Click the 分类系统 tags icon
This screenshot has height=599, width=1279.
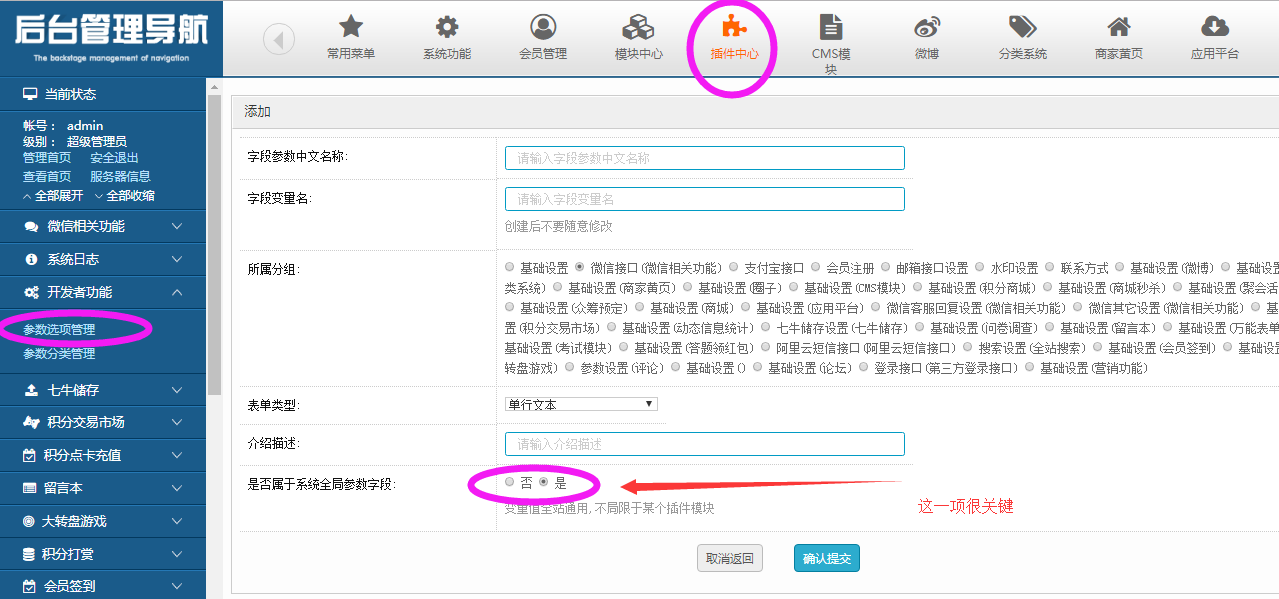(1022, 27)
